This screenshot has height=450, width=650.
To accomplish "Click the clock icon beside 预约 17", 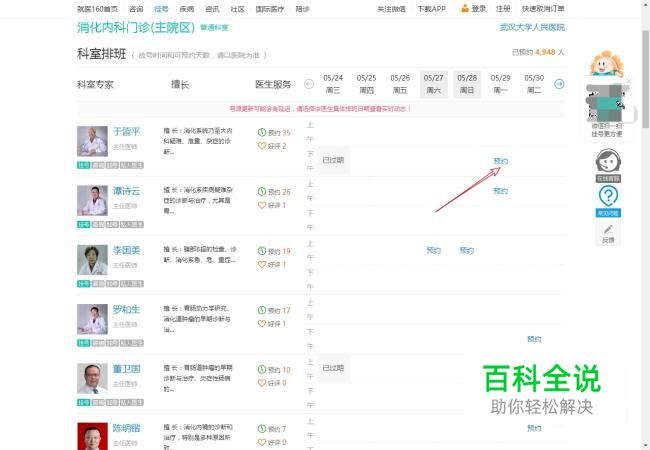I will (262, 310).
